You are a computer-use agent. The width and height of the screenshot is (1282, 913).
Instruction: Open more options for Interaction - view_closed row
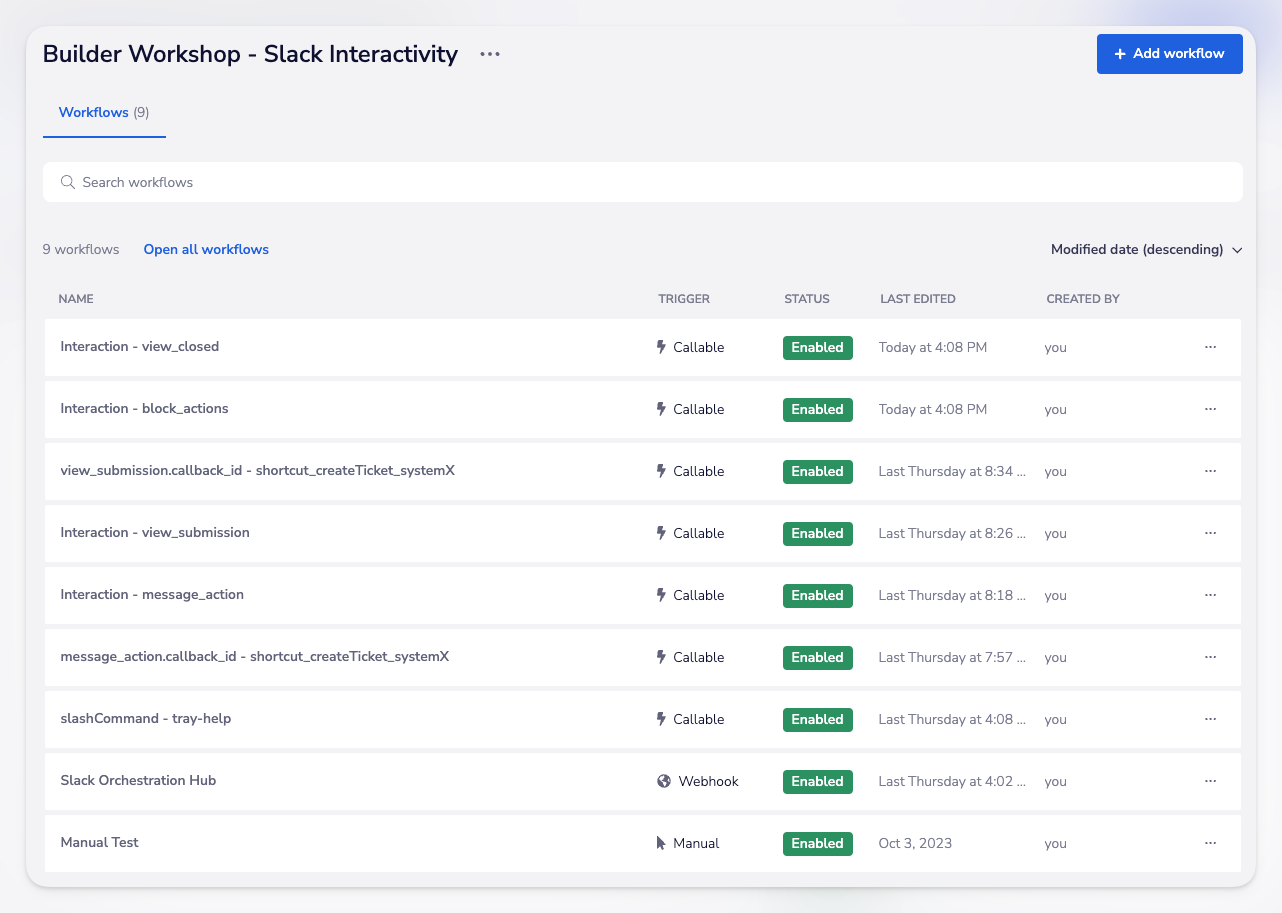pyautogui.click(x=1210, y=347)
